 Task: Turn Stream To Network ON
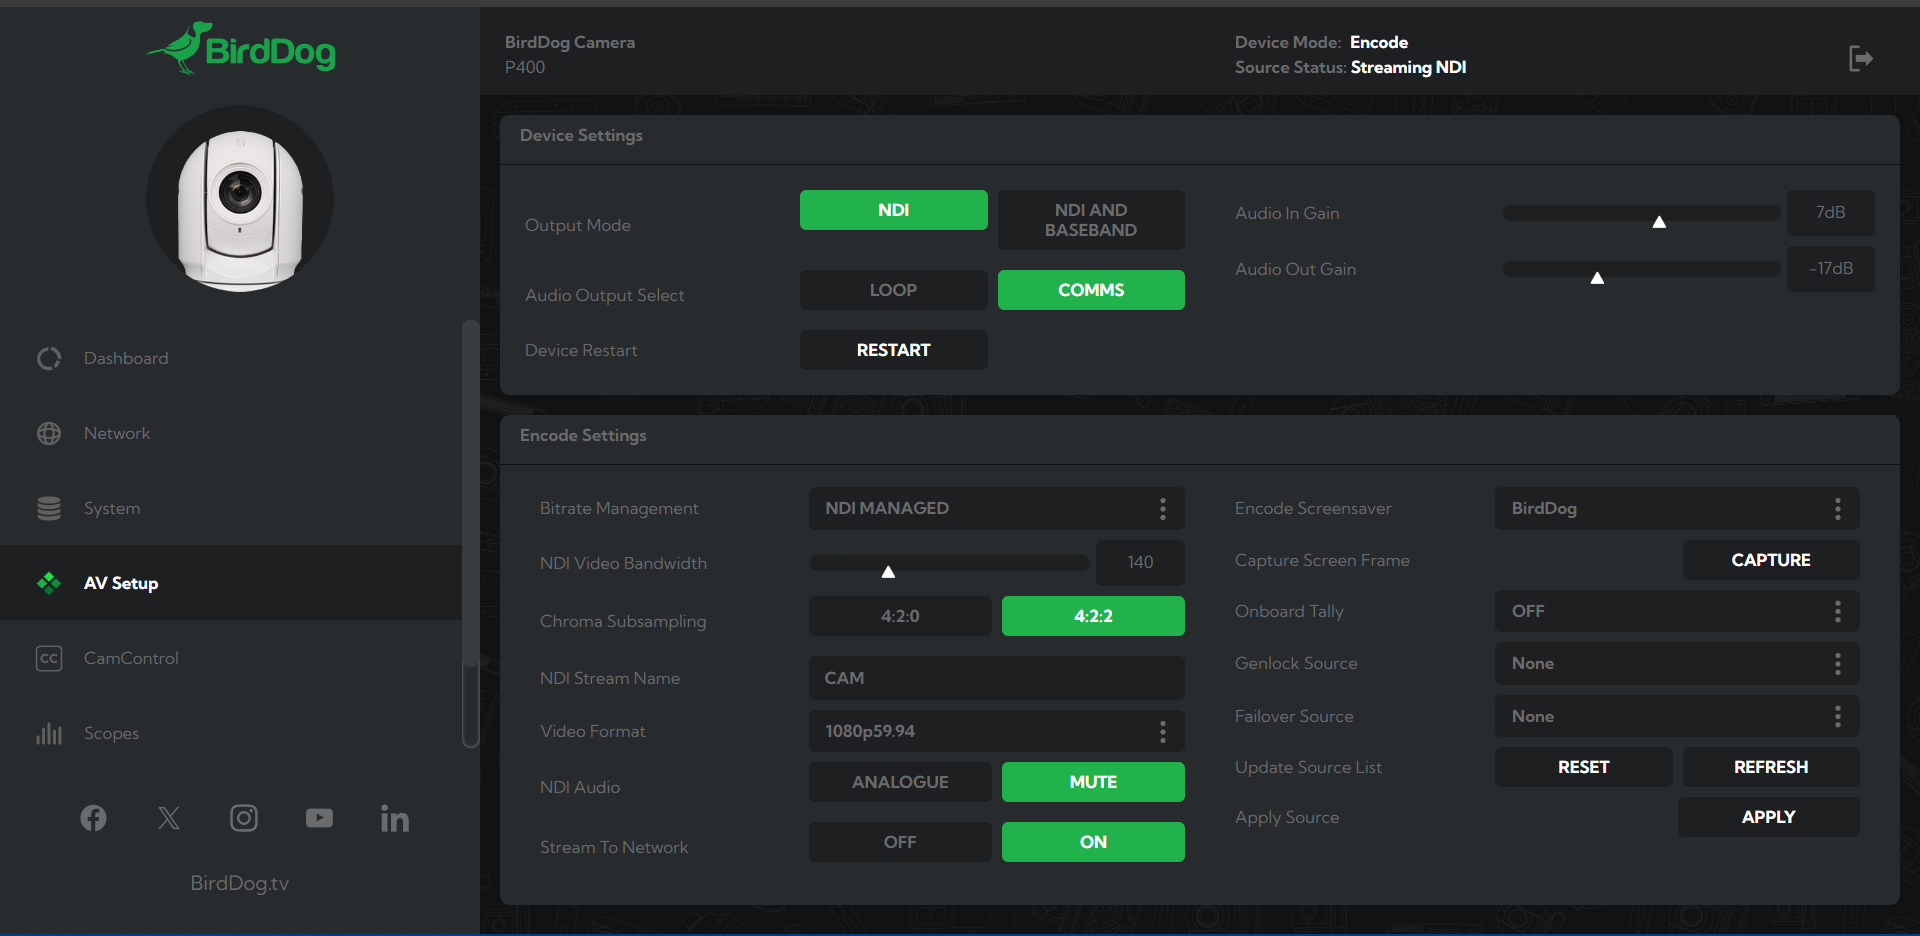click(1093, 842)
